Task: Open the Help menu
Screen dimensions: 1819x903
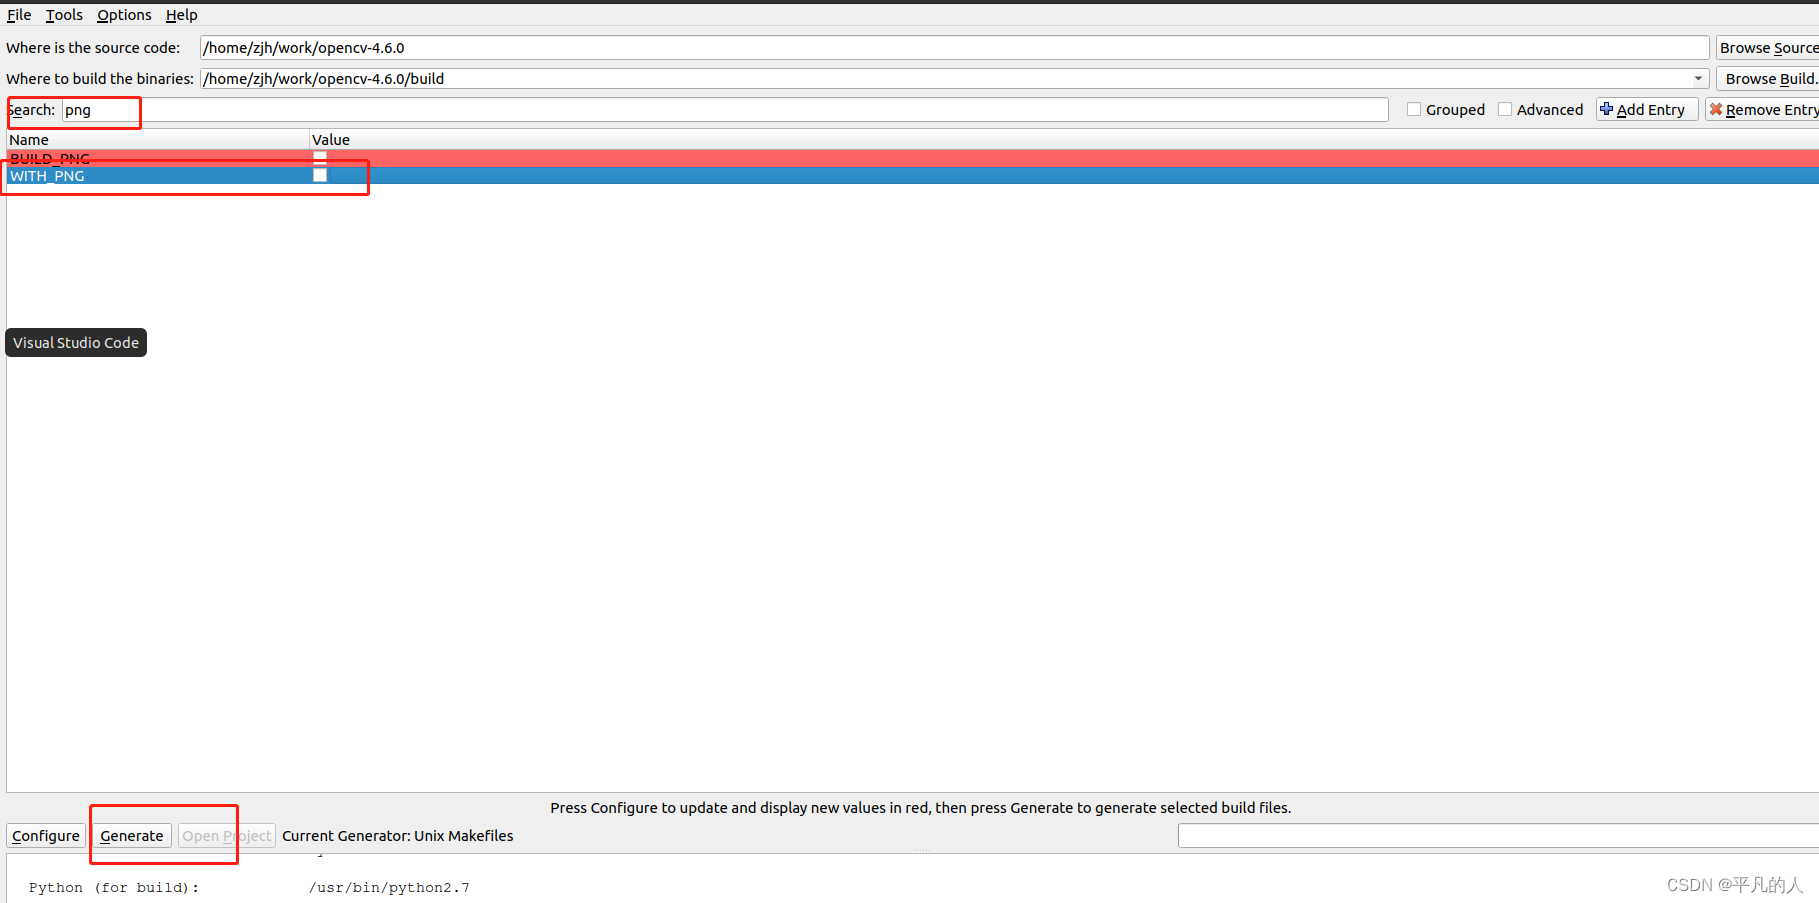Action: tap(181, 15)
